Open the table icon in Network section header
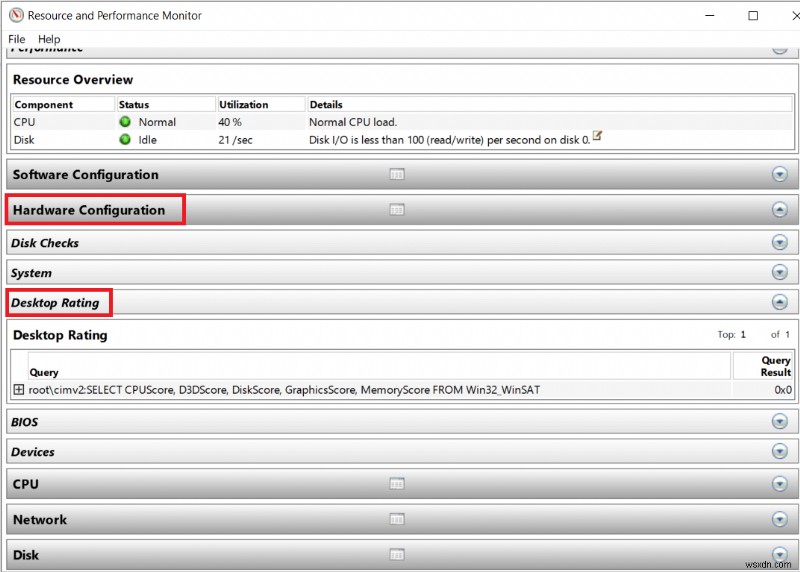 coord(397,519)
